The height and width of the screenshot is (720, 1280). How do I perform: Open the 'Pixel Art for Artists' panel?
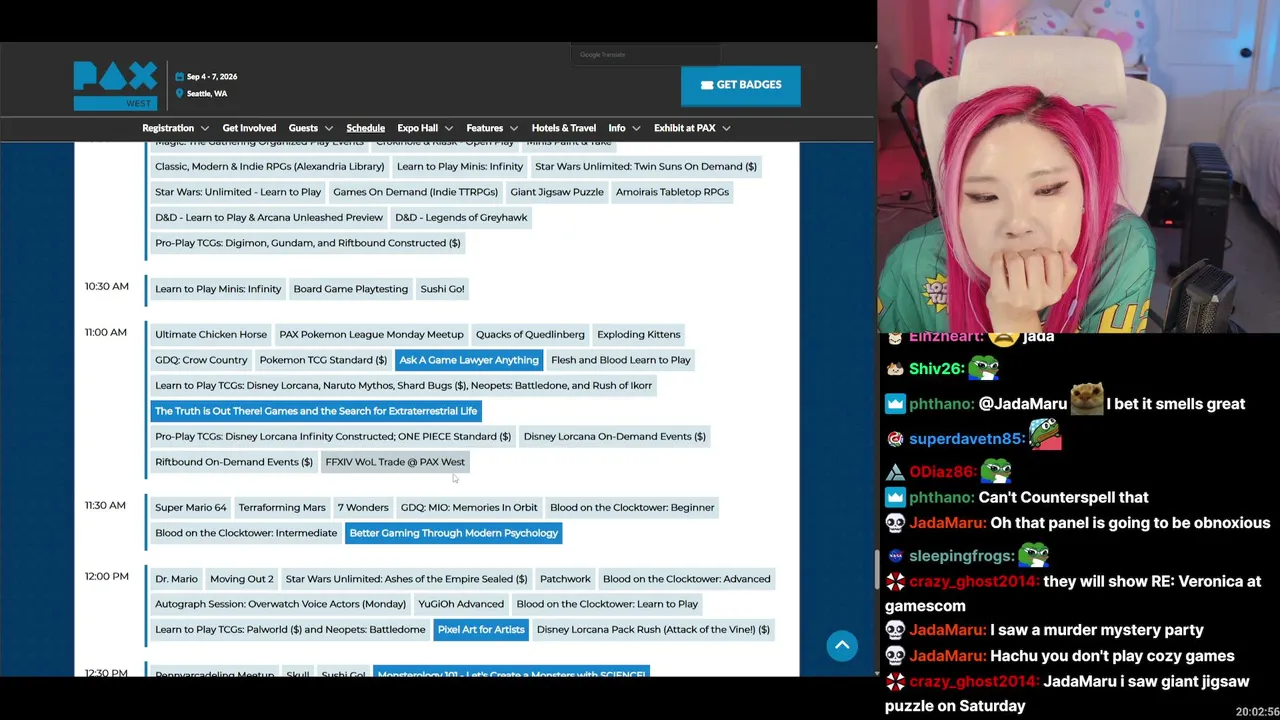[x=481, y=629]
